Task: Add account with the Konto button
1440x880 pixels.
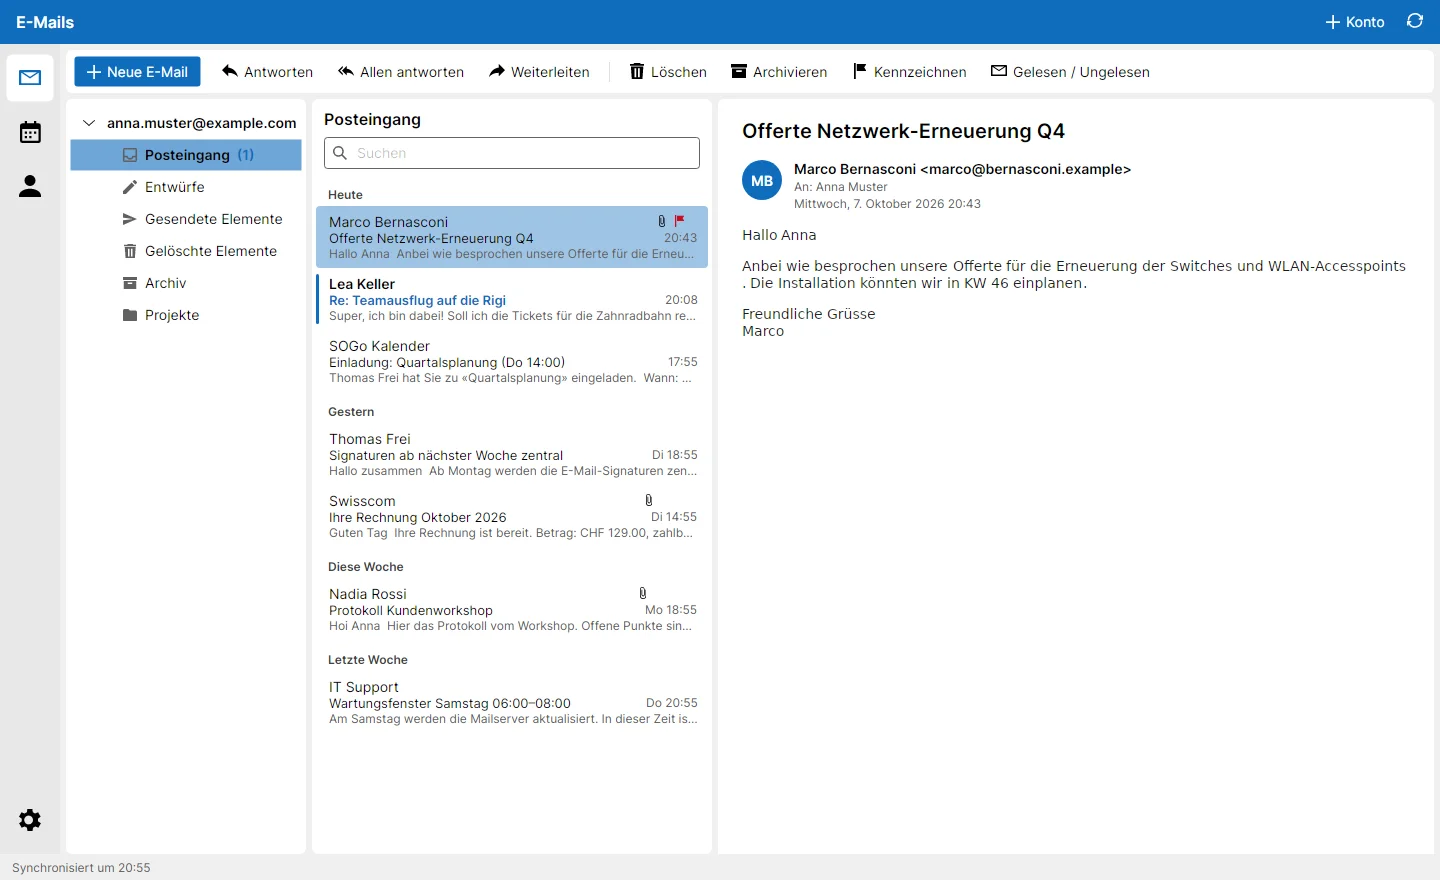Action: [1355, 22]
